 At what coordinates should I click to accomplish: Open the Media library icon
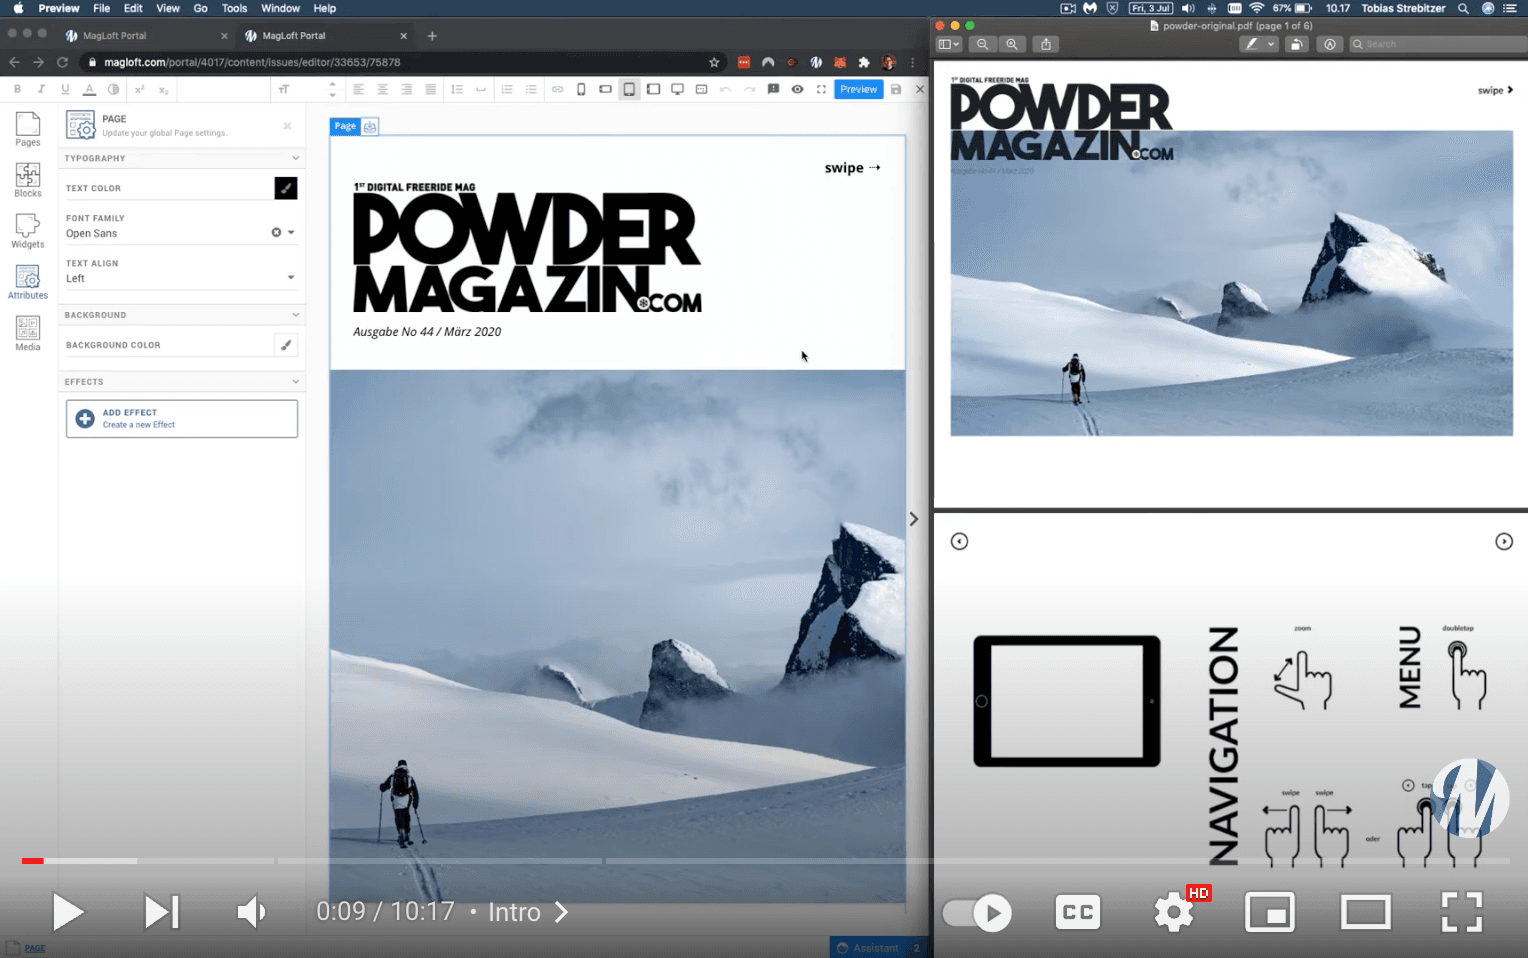28,333
